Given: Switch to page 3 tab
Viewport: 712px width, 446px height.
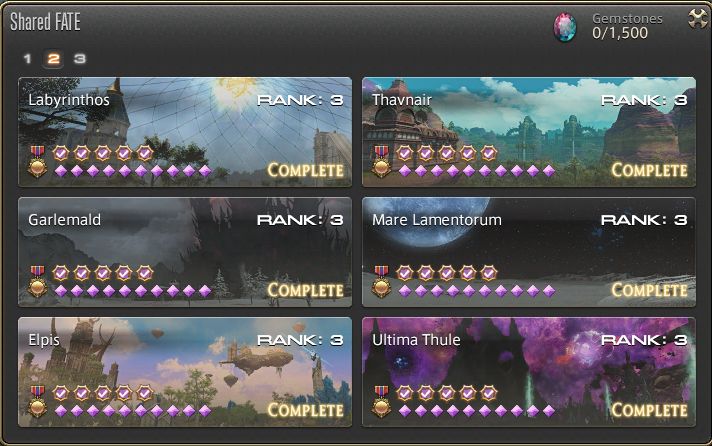Looking at the screenshot, I should coord(80,58).
